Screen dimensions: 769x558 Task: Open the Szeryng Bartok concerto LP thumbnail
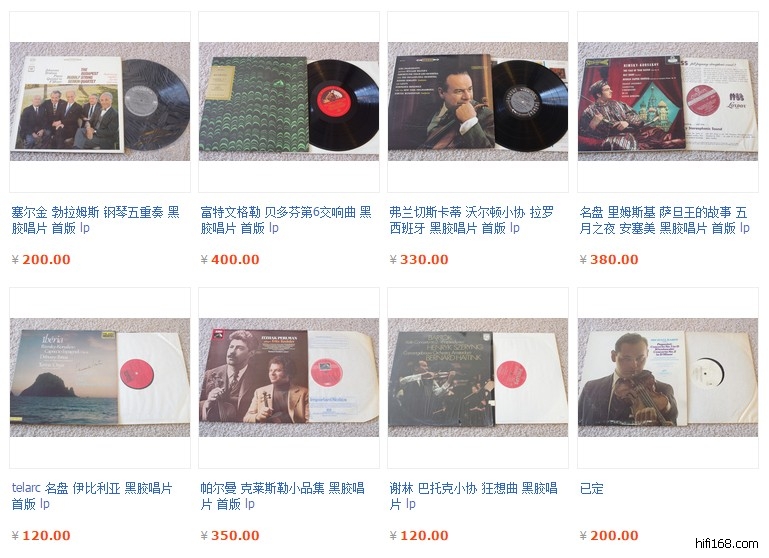478,378
